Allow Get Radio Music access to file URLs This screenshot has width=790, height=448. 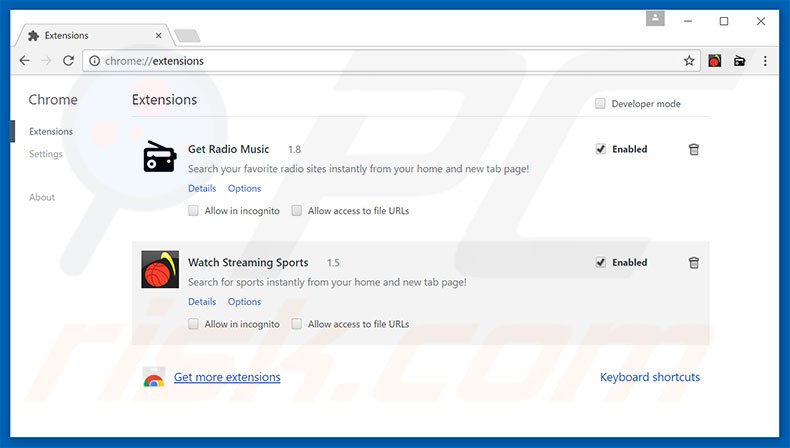[x=297, y=211]
